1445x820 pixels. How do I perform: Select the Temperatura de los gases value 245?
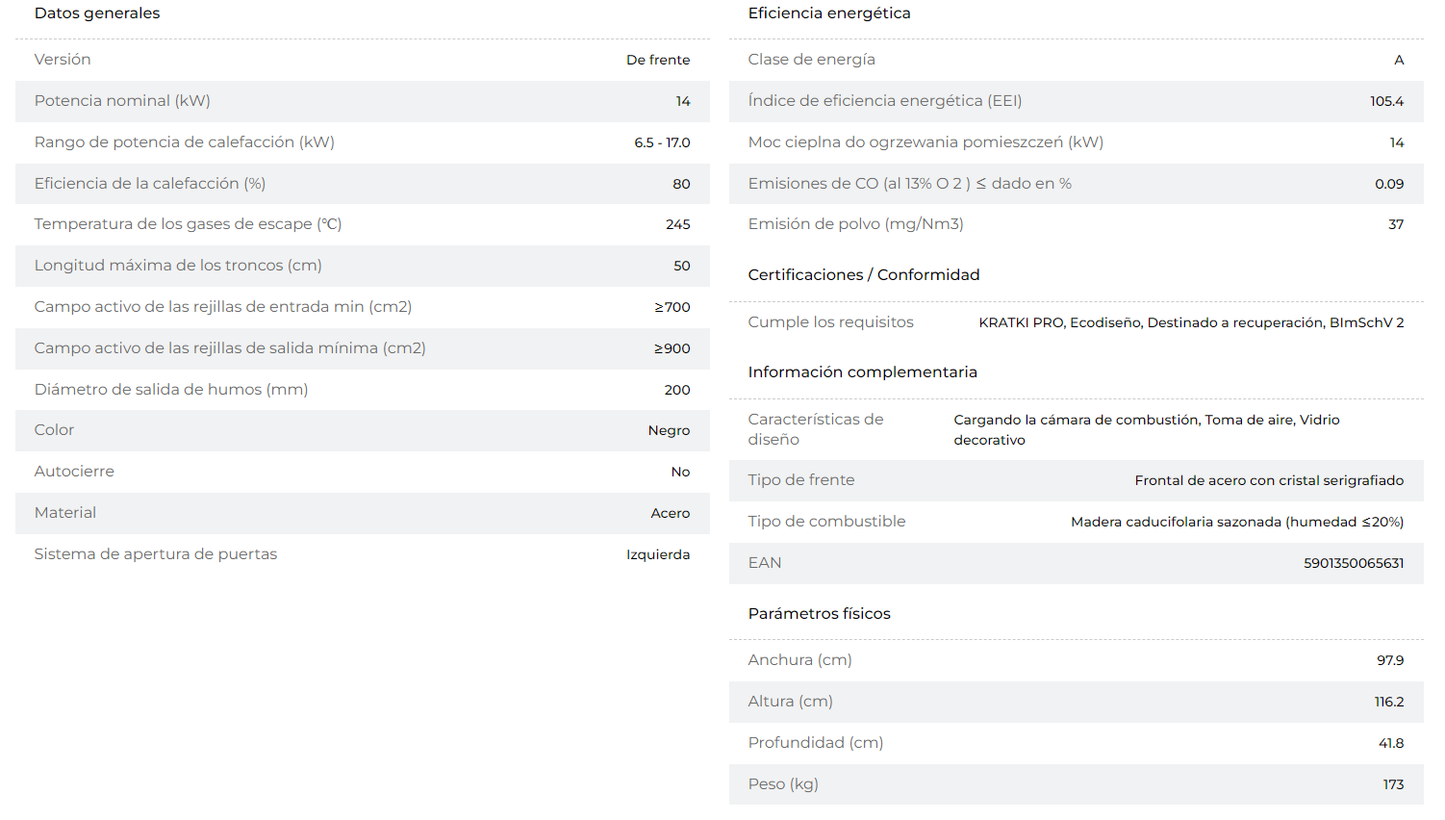[x=678, y=225]
